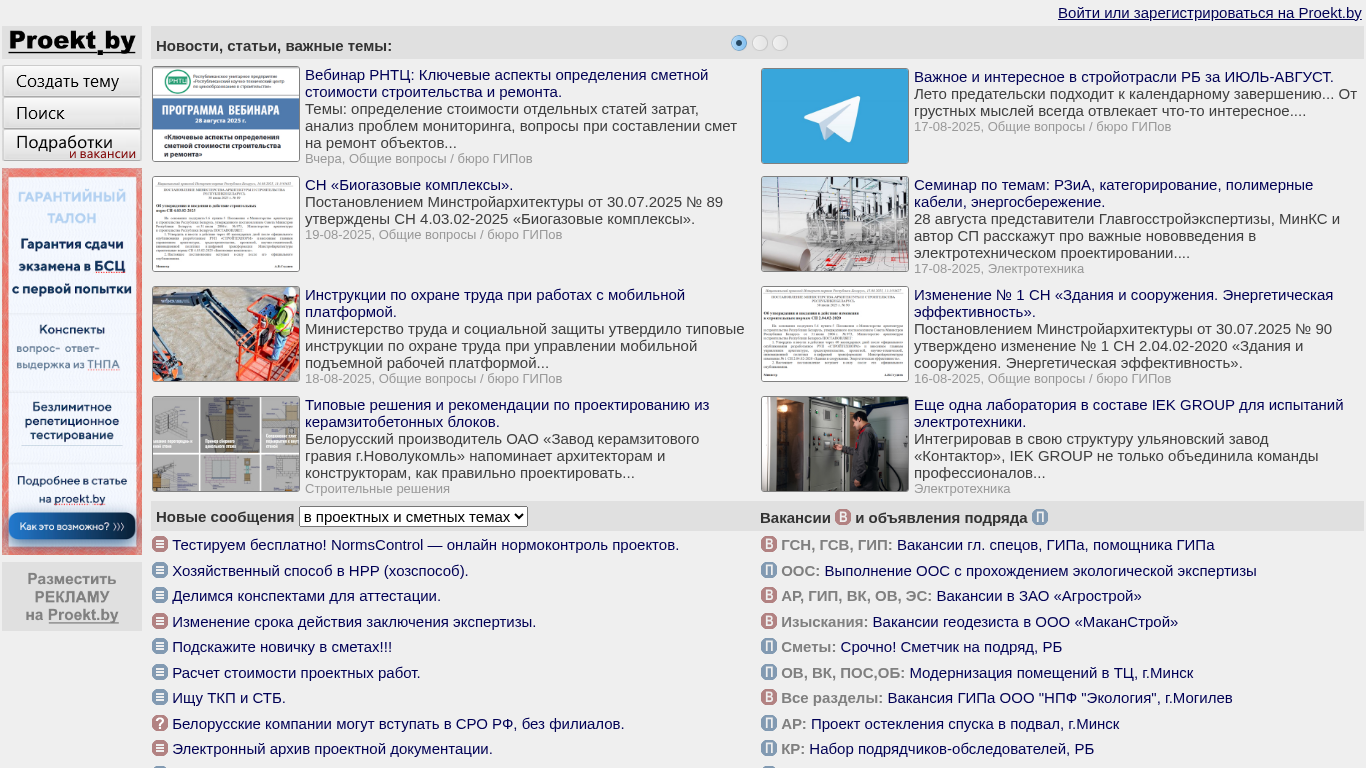Screen dimensions: 1366x768
Task: Click the icon beside 'Ищу ТКП и СТБ'
Action: coord(160,697)
